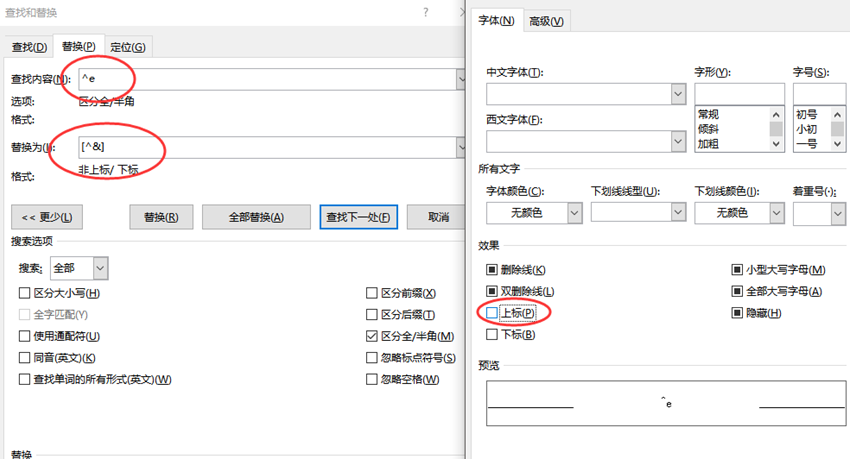The width and height of the screenshot is (850, 459).
Task: Open the 定位(G) tab
Action: point(128,47)
